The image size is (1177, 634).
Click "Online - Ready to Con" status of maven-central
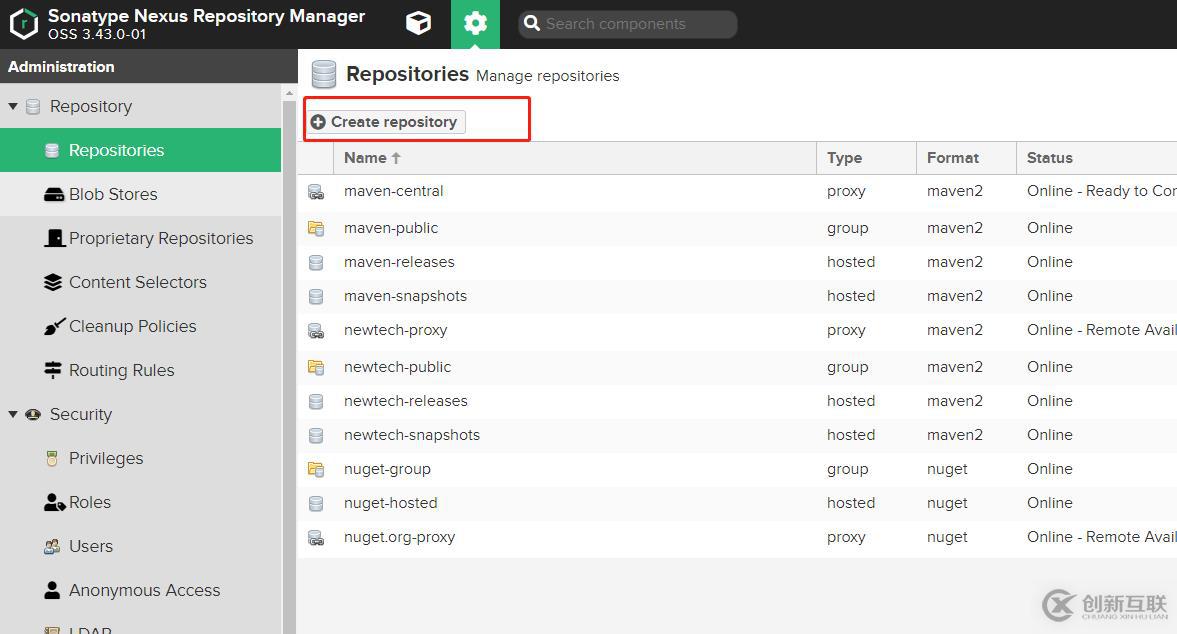coord(1101,191)
